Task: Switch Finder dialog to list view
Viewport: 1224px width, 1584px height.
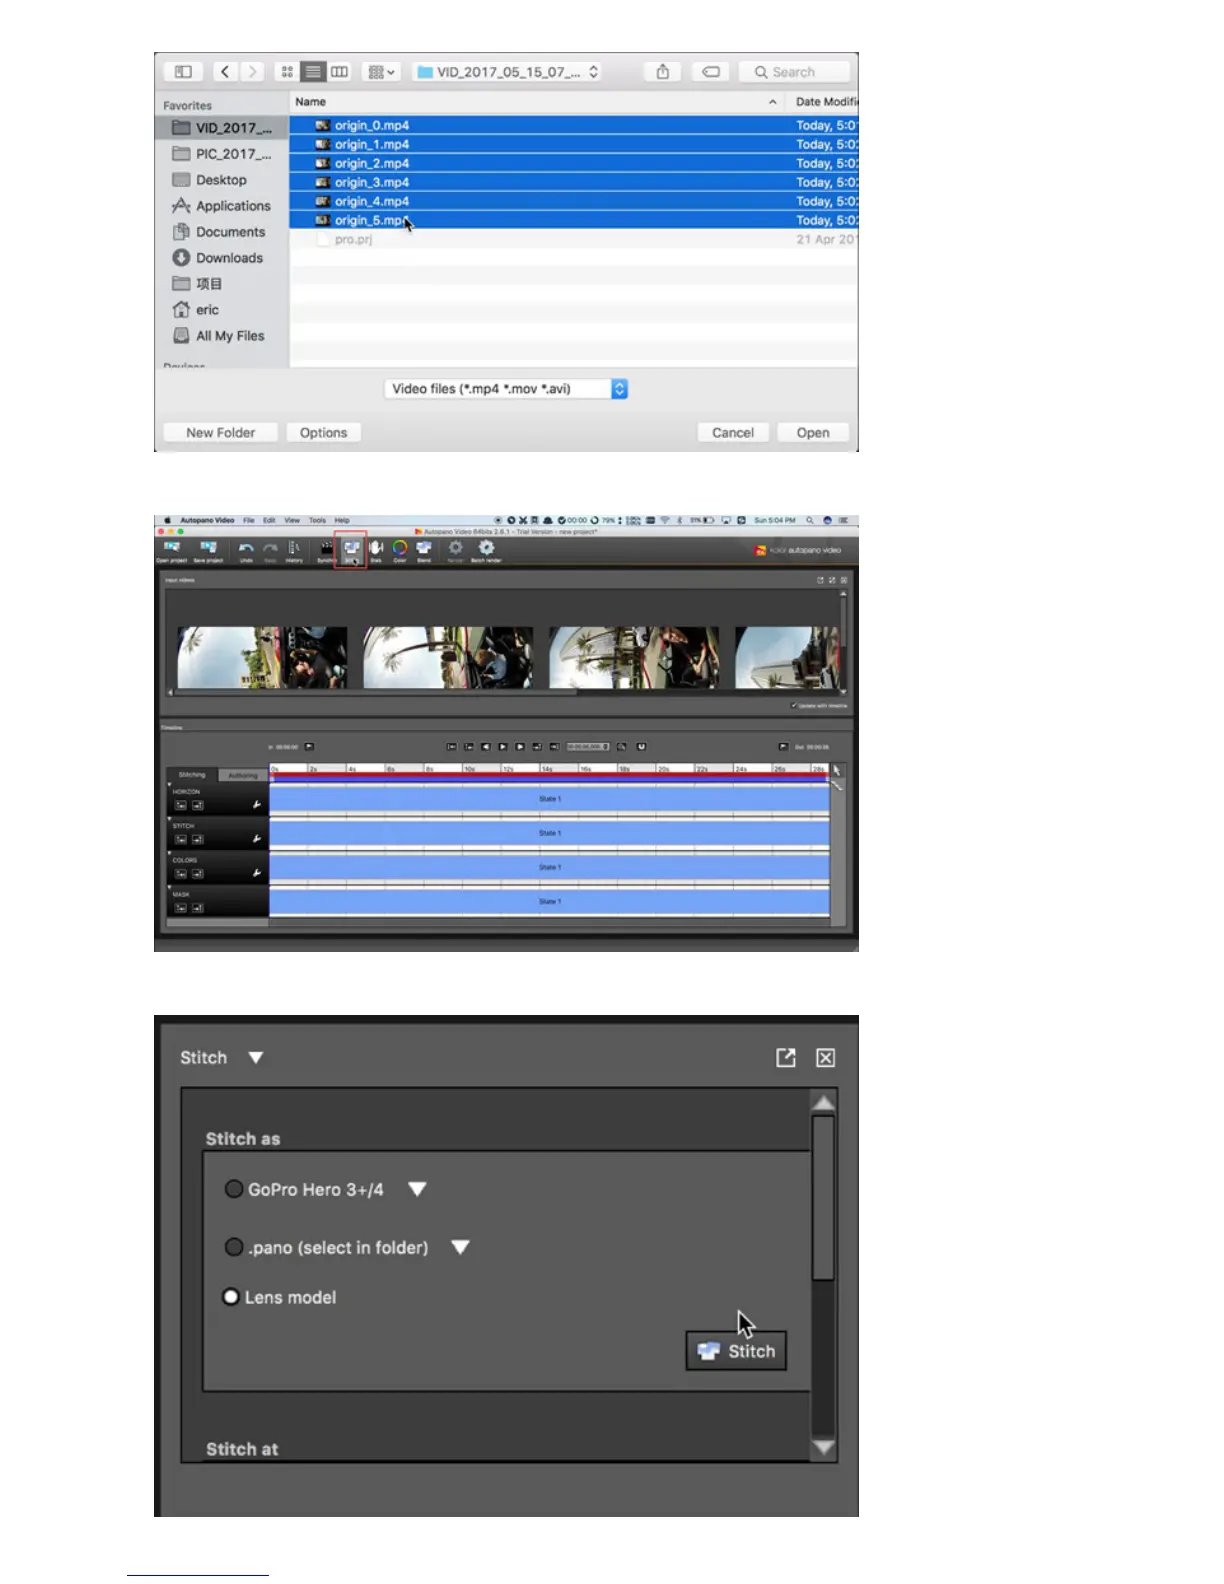Action: [313, 72]
